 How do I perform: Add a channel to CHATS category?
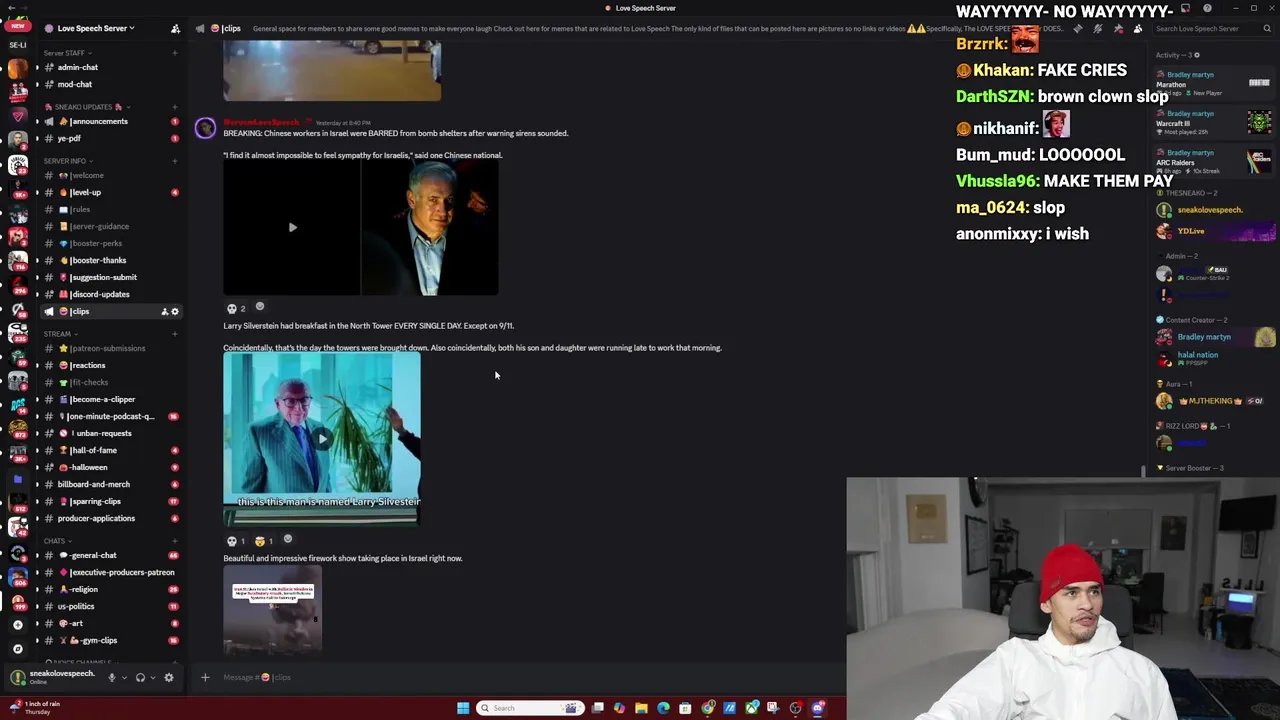(175, 541)
